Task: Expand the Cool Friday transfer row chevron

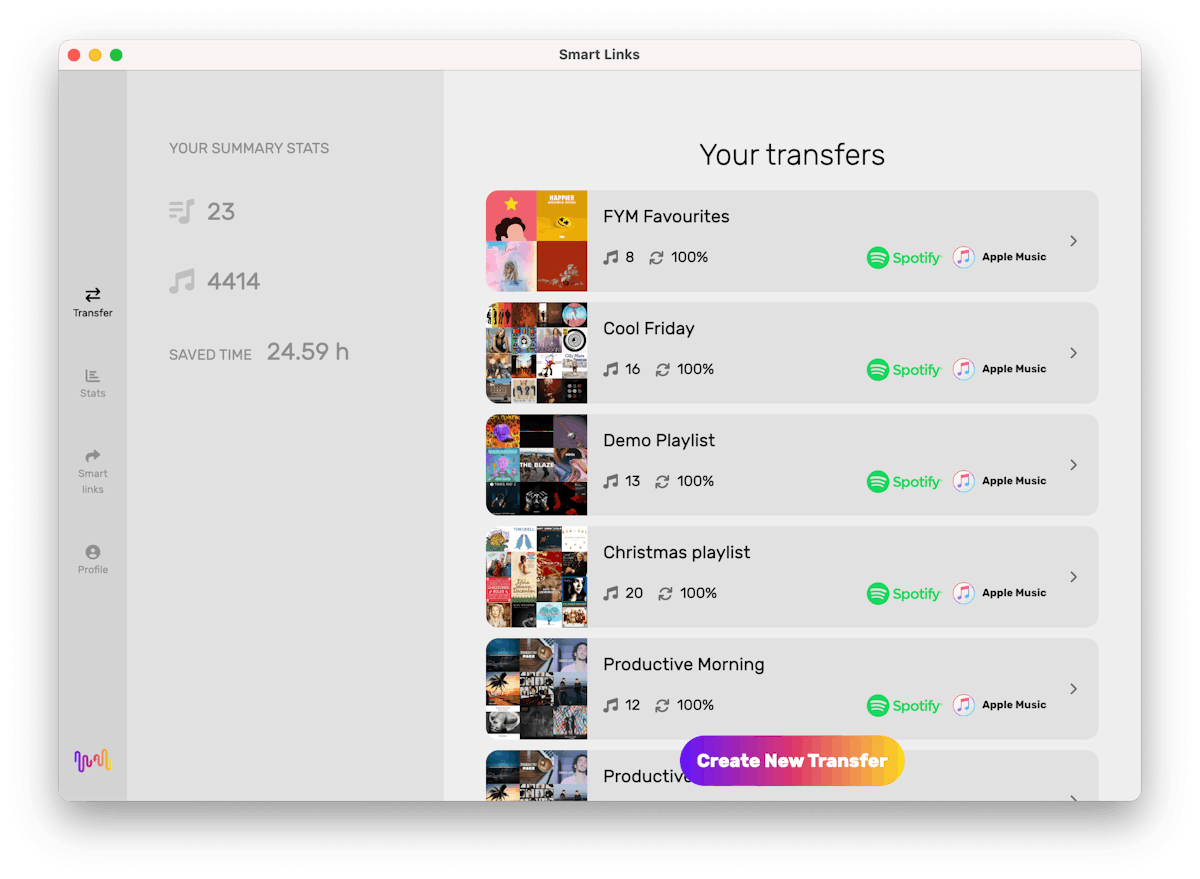Action: point(1073,353)
